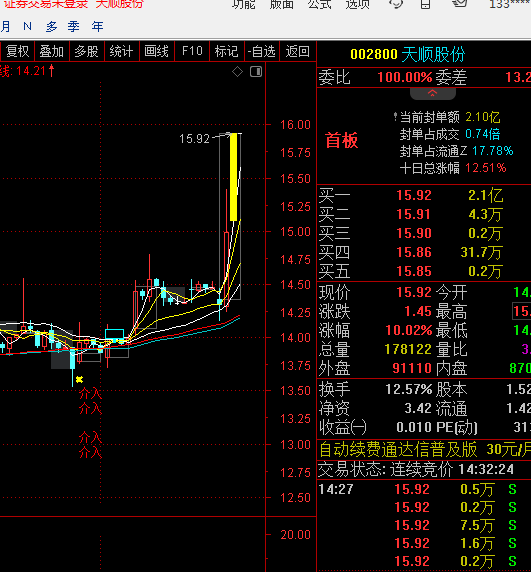Click the 首板 label
531x572 pixels.
click(342, 140)
